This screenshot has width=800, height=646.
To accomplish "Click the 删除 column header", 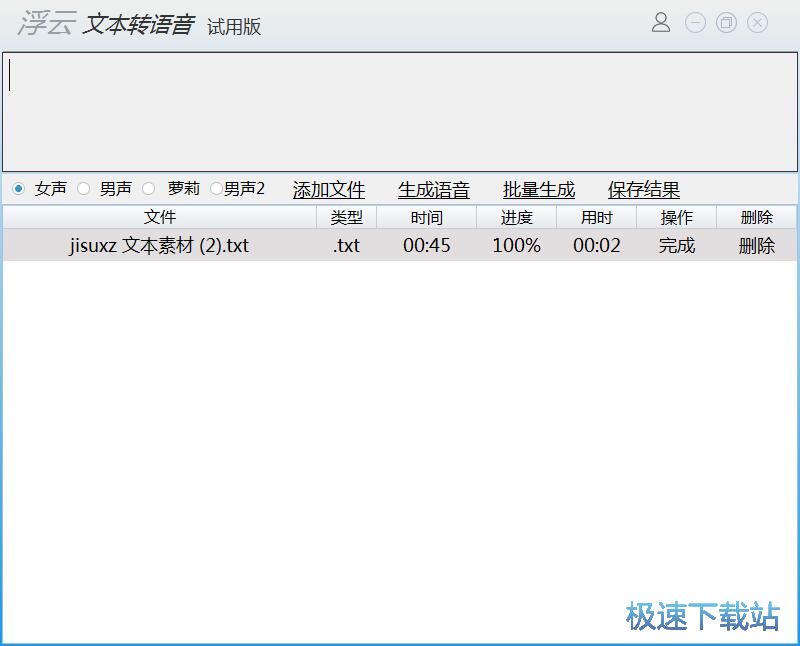I will tap(757, 217).
